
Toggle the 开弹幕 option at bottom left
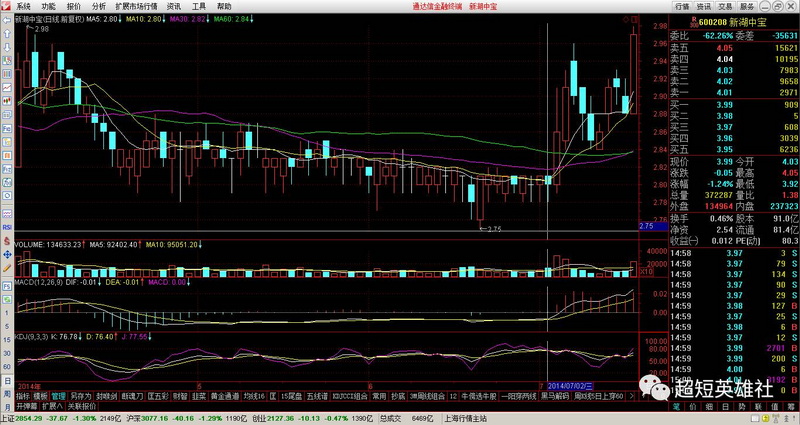26,407
